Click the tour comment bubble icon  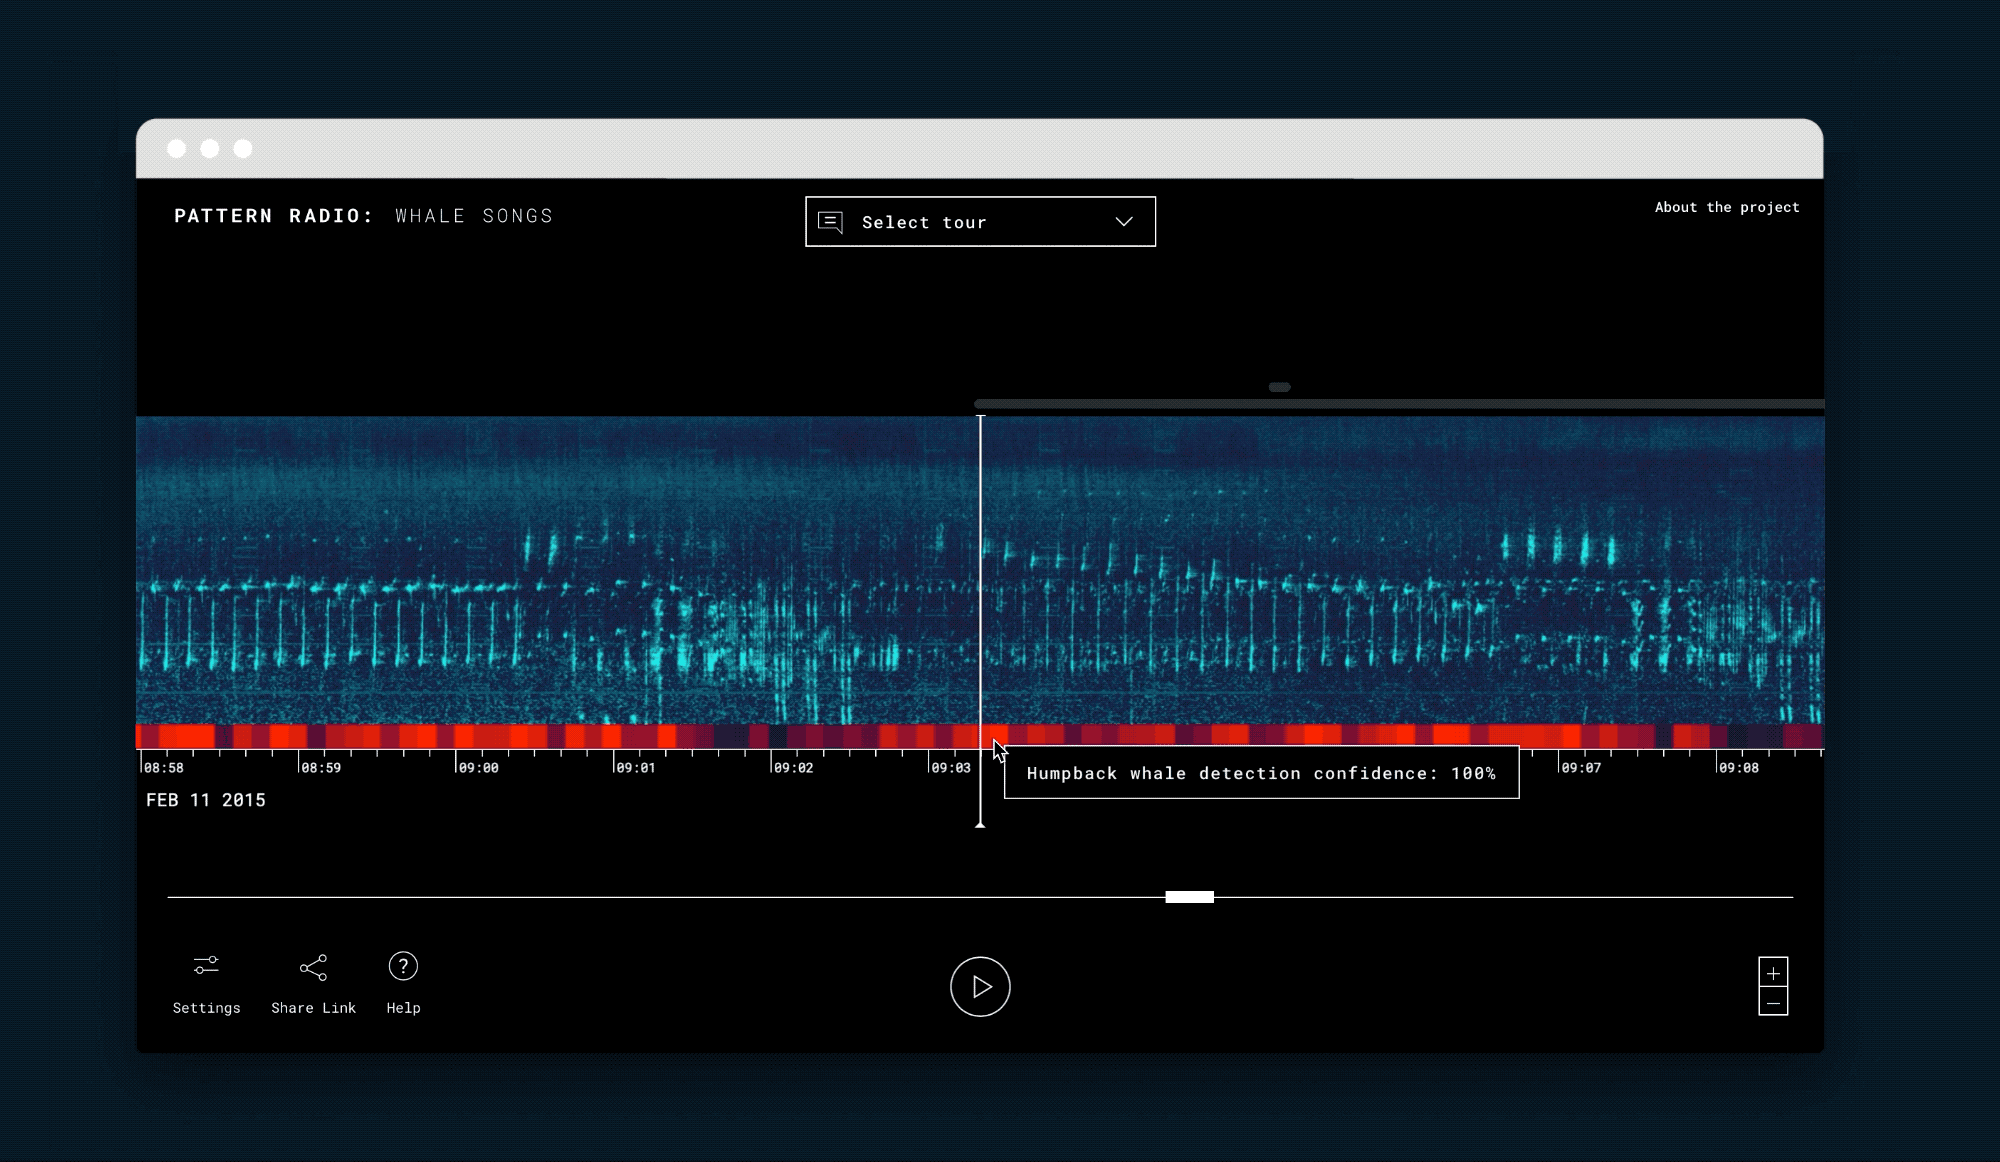830,222
